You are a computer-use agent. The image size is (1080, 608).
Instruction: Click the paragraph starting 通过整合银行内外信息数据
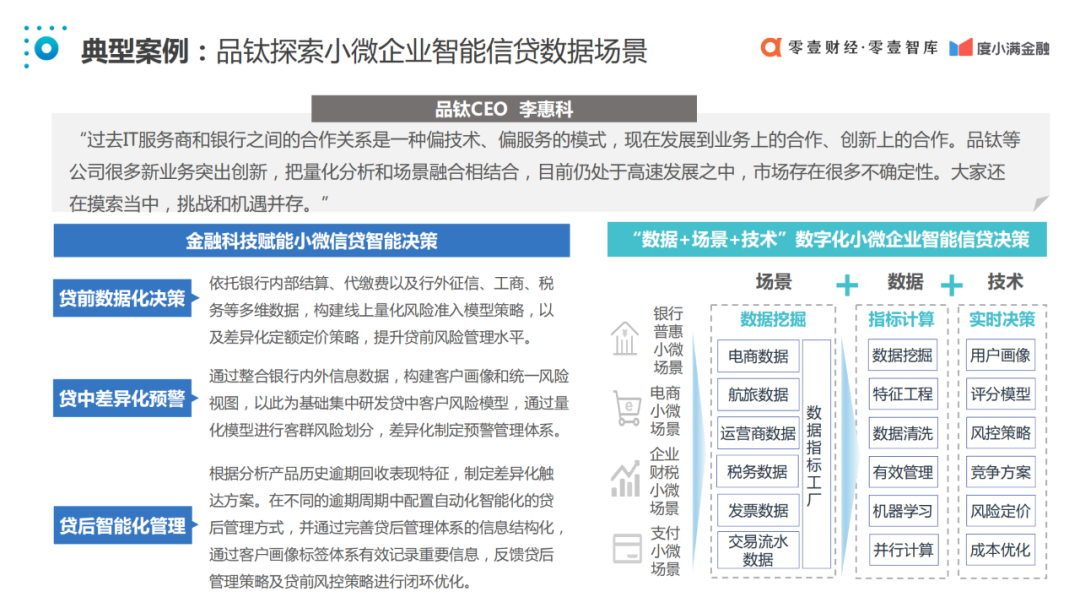(389, 403)
